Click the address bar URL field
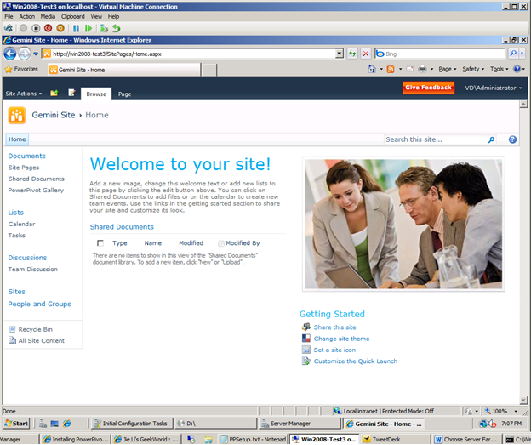532x445 pixels. click(193, 54)
